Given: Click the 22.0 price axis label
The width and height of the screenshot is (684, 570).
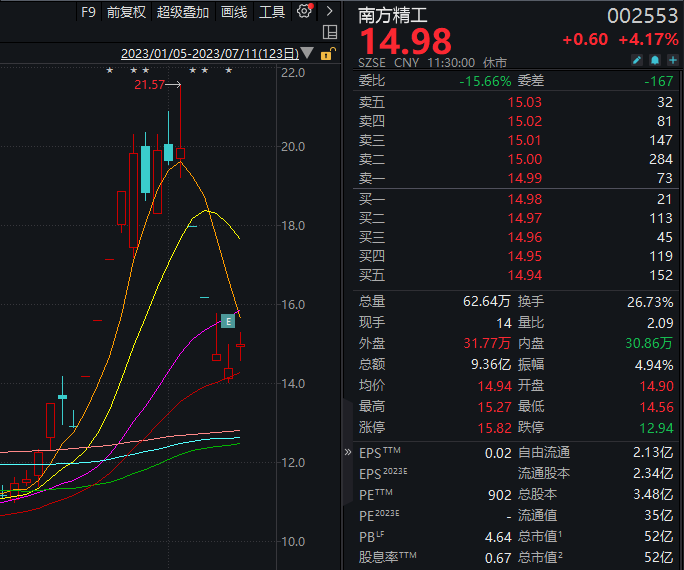Looking at the screenshot, I should 293,72.
